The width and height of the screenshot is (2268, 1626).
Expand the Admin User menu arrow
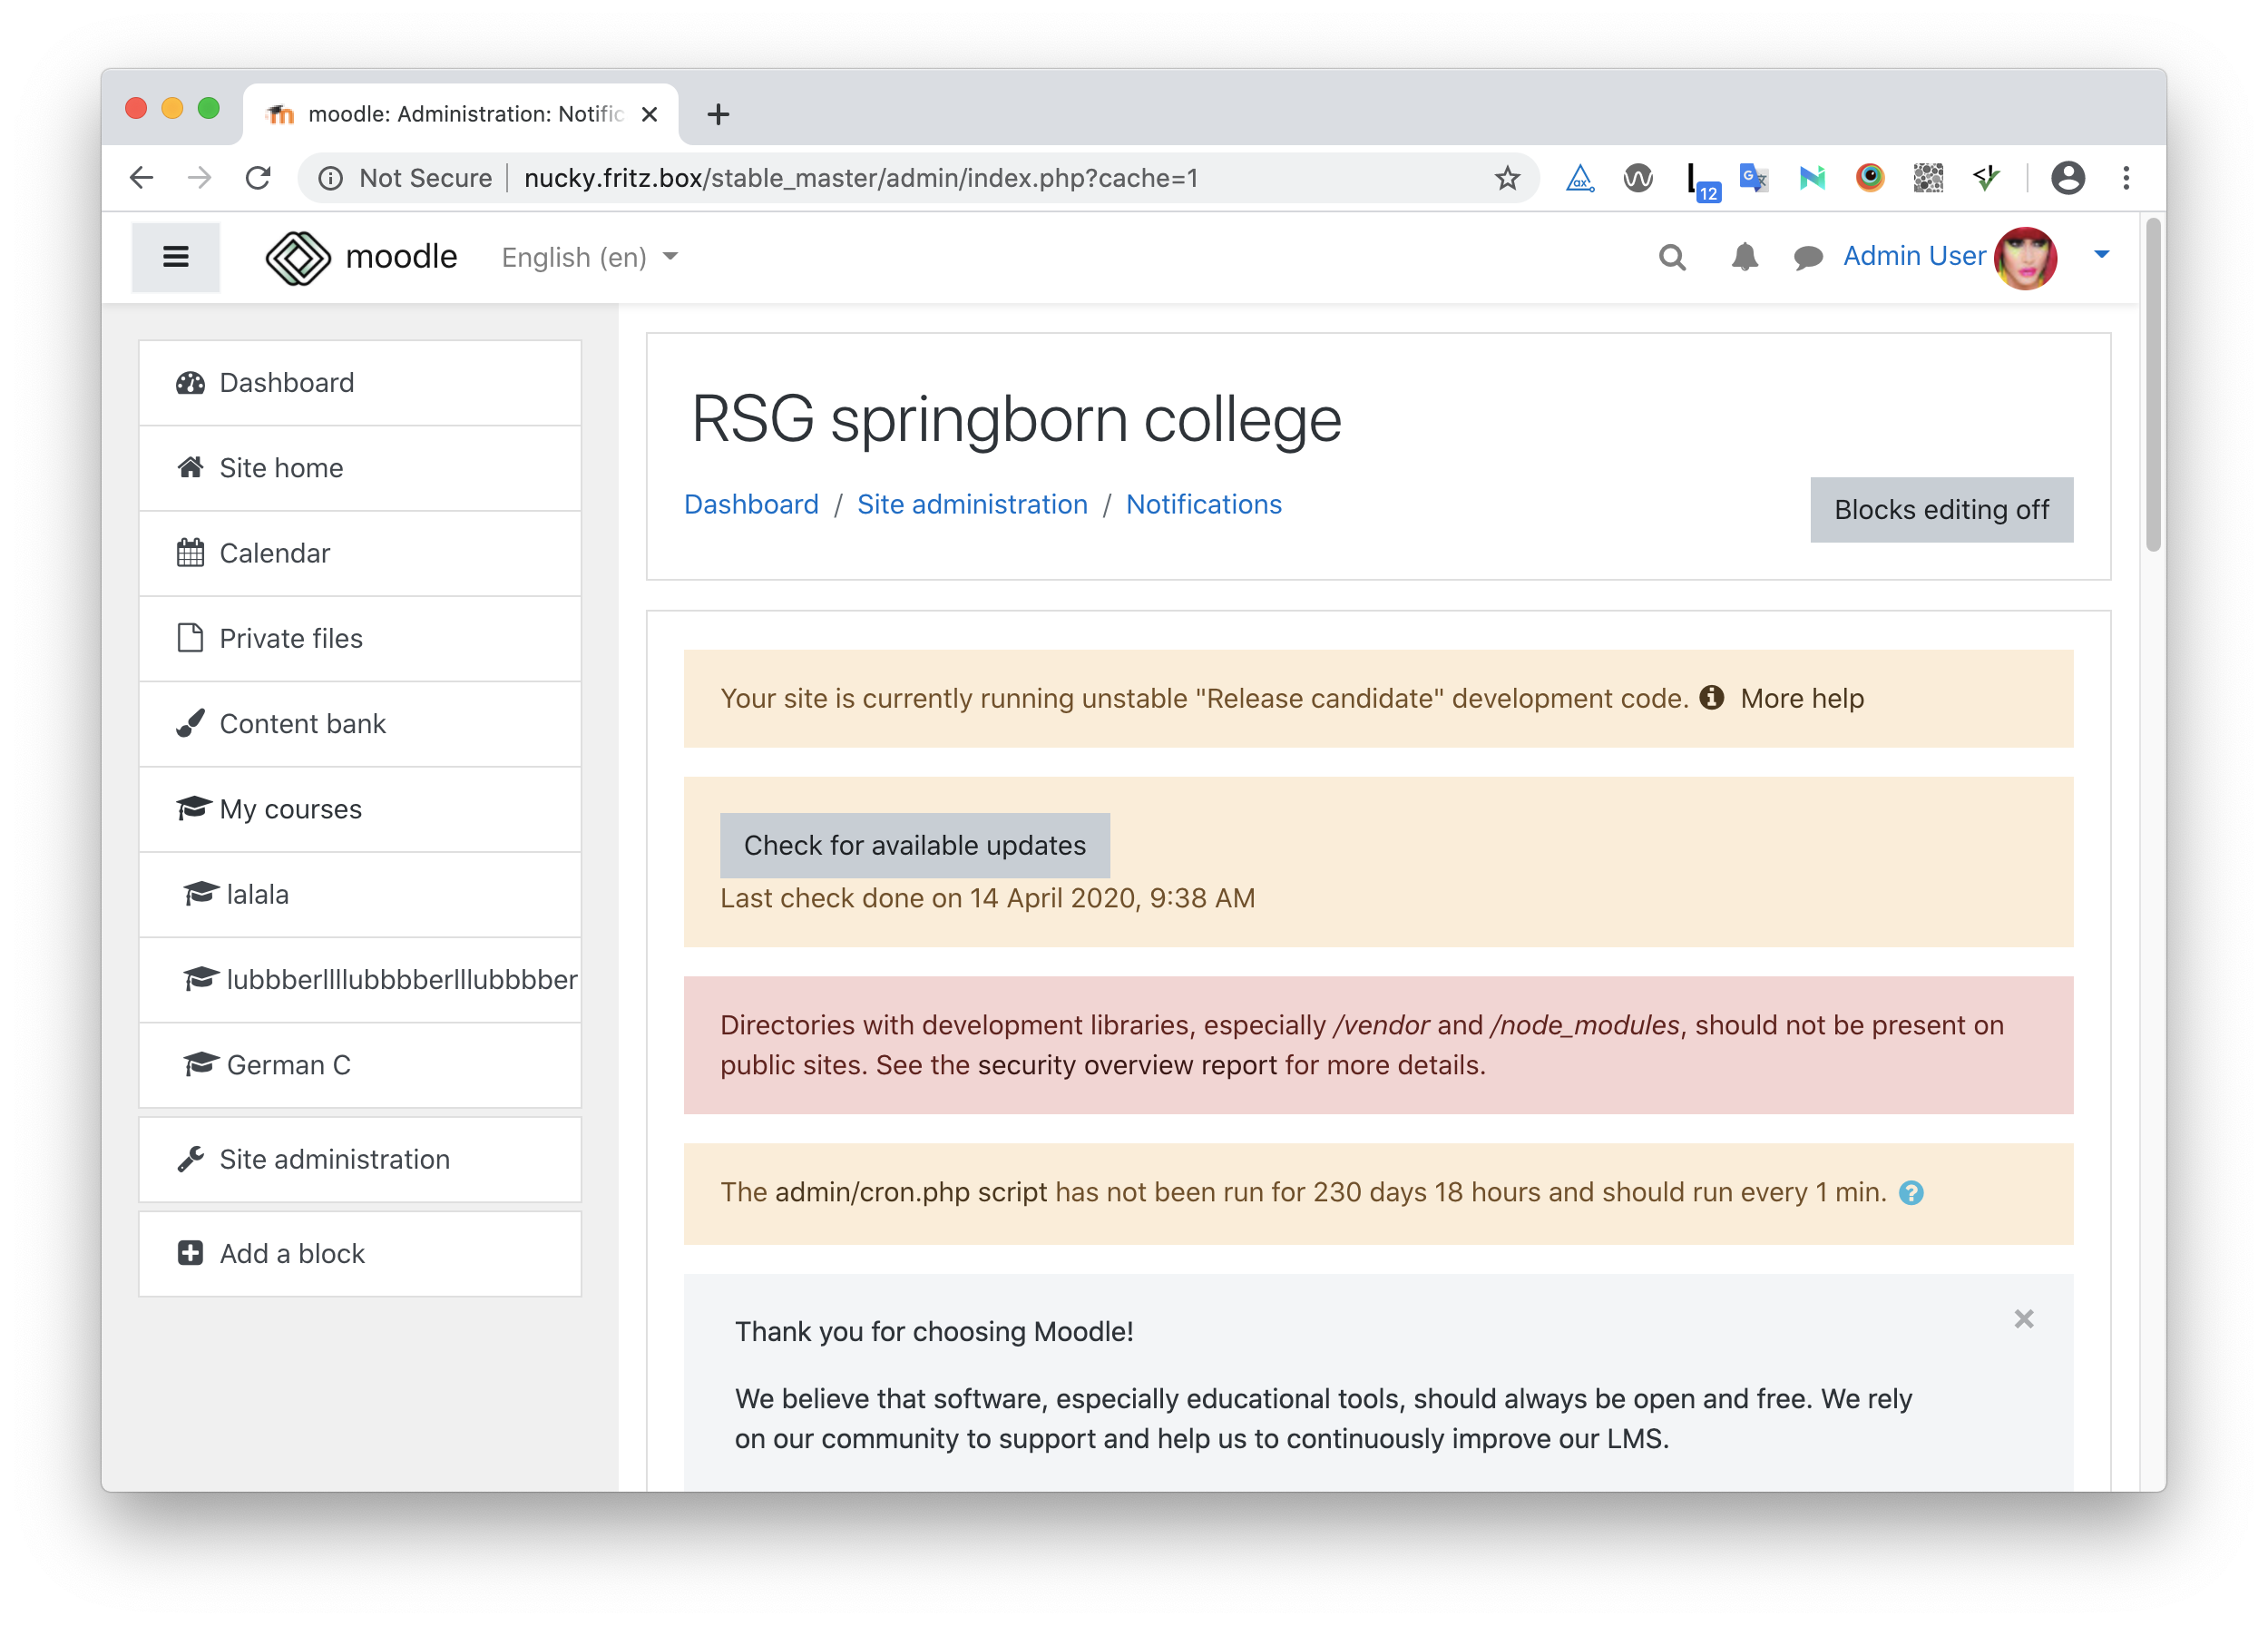pos(2102,255)
